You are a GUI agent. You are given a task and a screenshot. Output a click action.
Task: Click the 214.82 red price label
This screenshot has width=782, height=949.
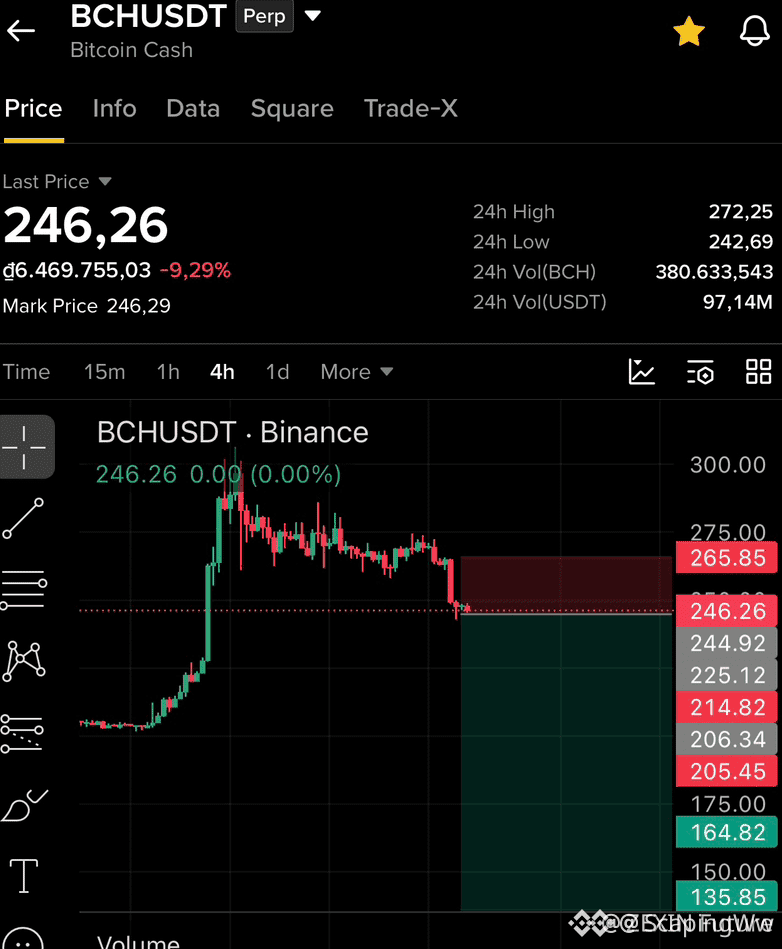[x=727, y=707]
